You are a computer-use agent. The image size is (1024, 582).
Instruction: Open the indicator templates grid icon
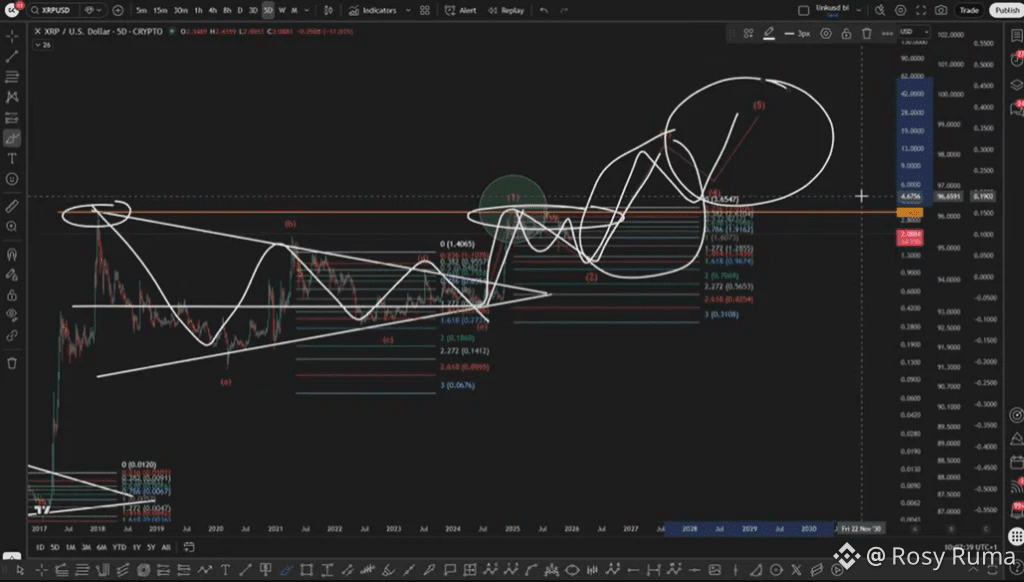click(x=425, y=10)
